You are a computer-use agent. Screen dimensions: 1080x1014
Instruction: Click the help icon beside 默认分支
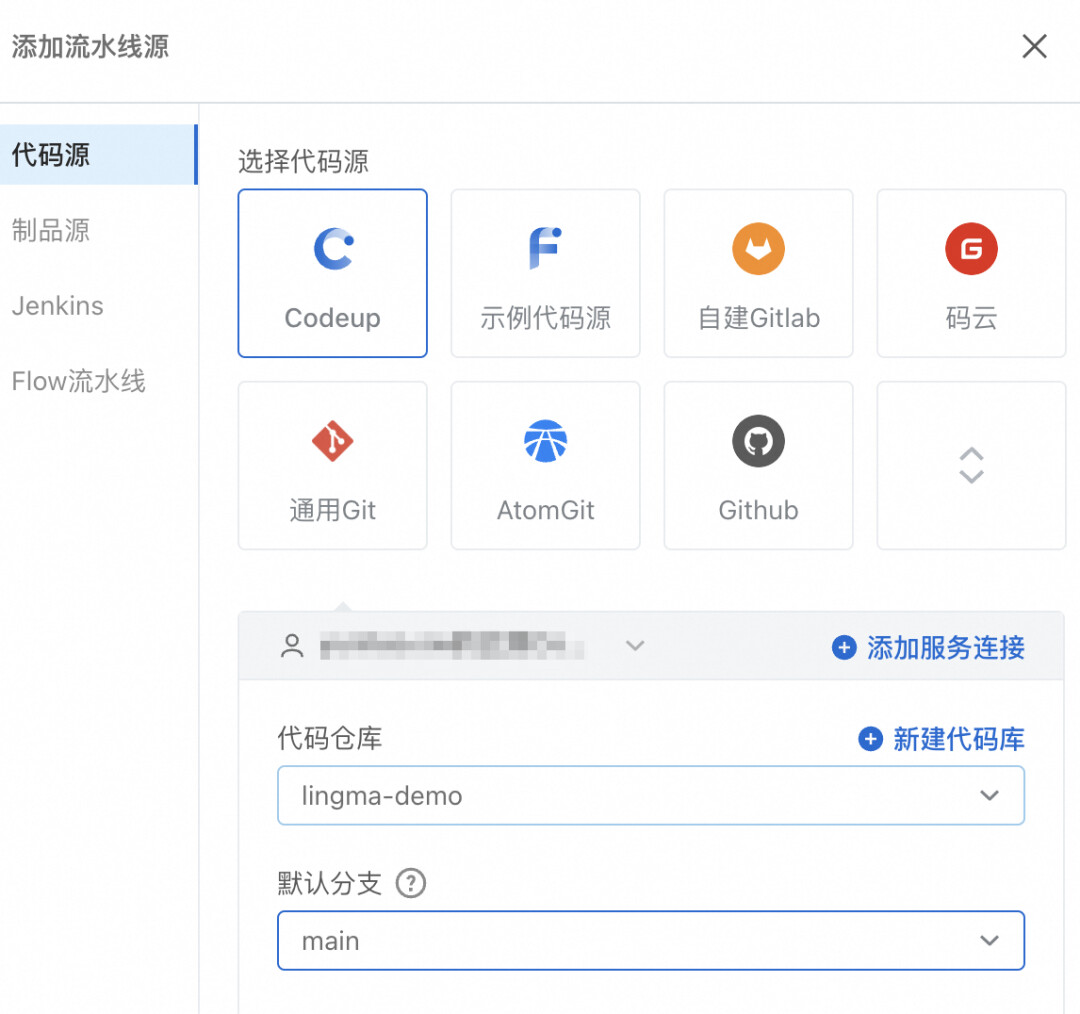point(411,884)
